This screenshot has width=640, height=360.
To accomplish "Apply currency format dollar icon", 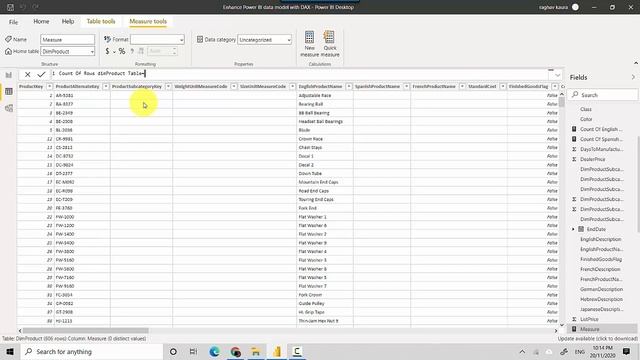I will pyautogui.click(x=107, y=51).
